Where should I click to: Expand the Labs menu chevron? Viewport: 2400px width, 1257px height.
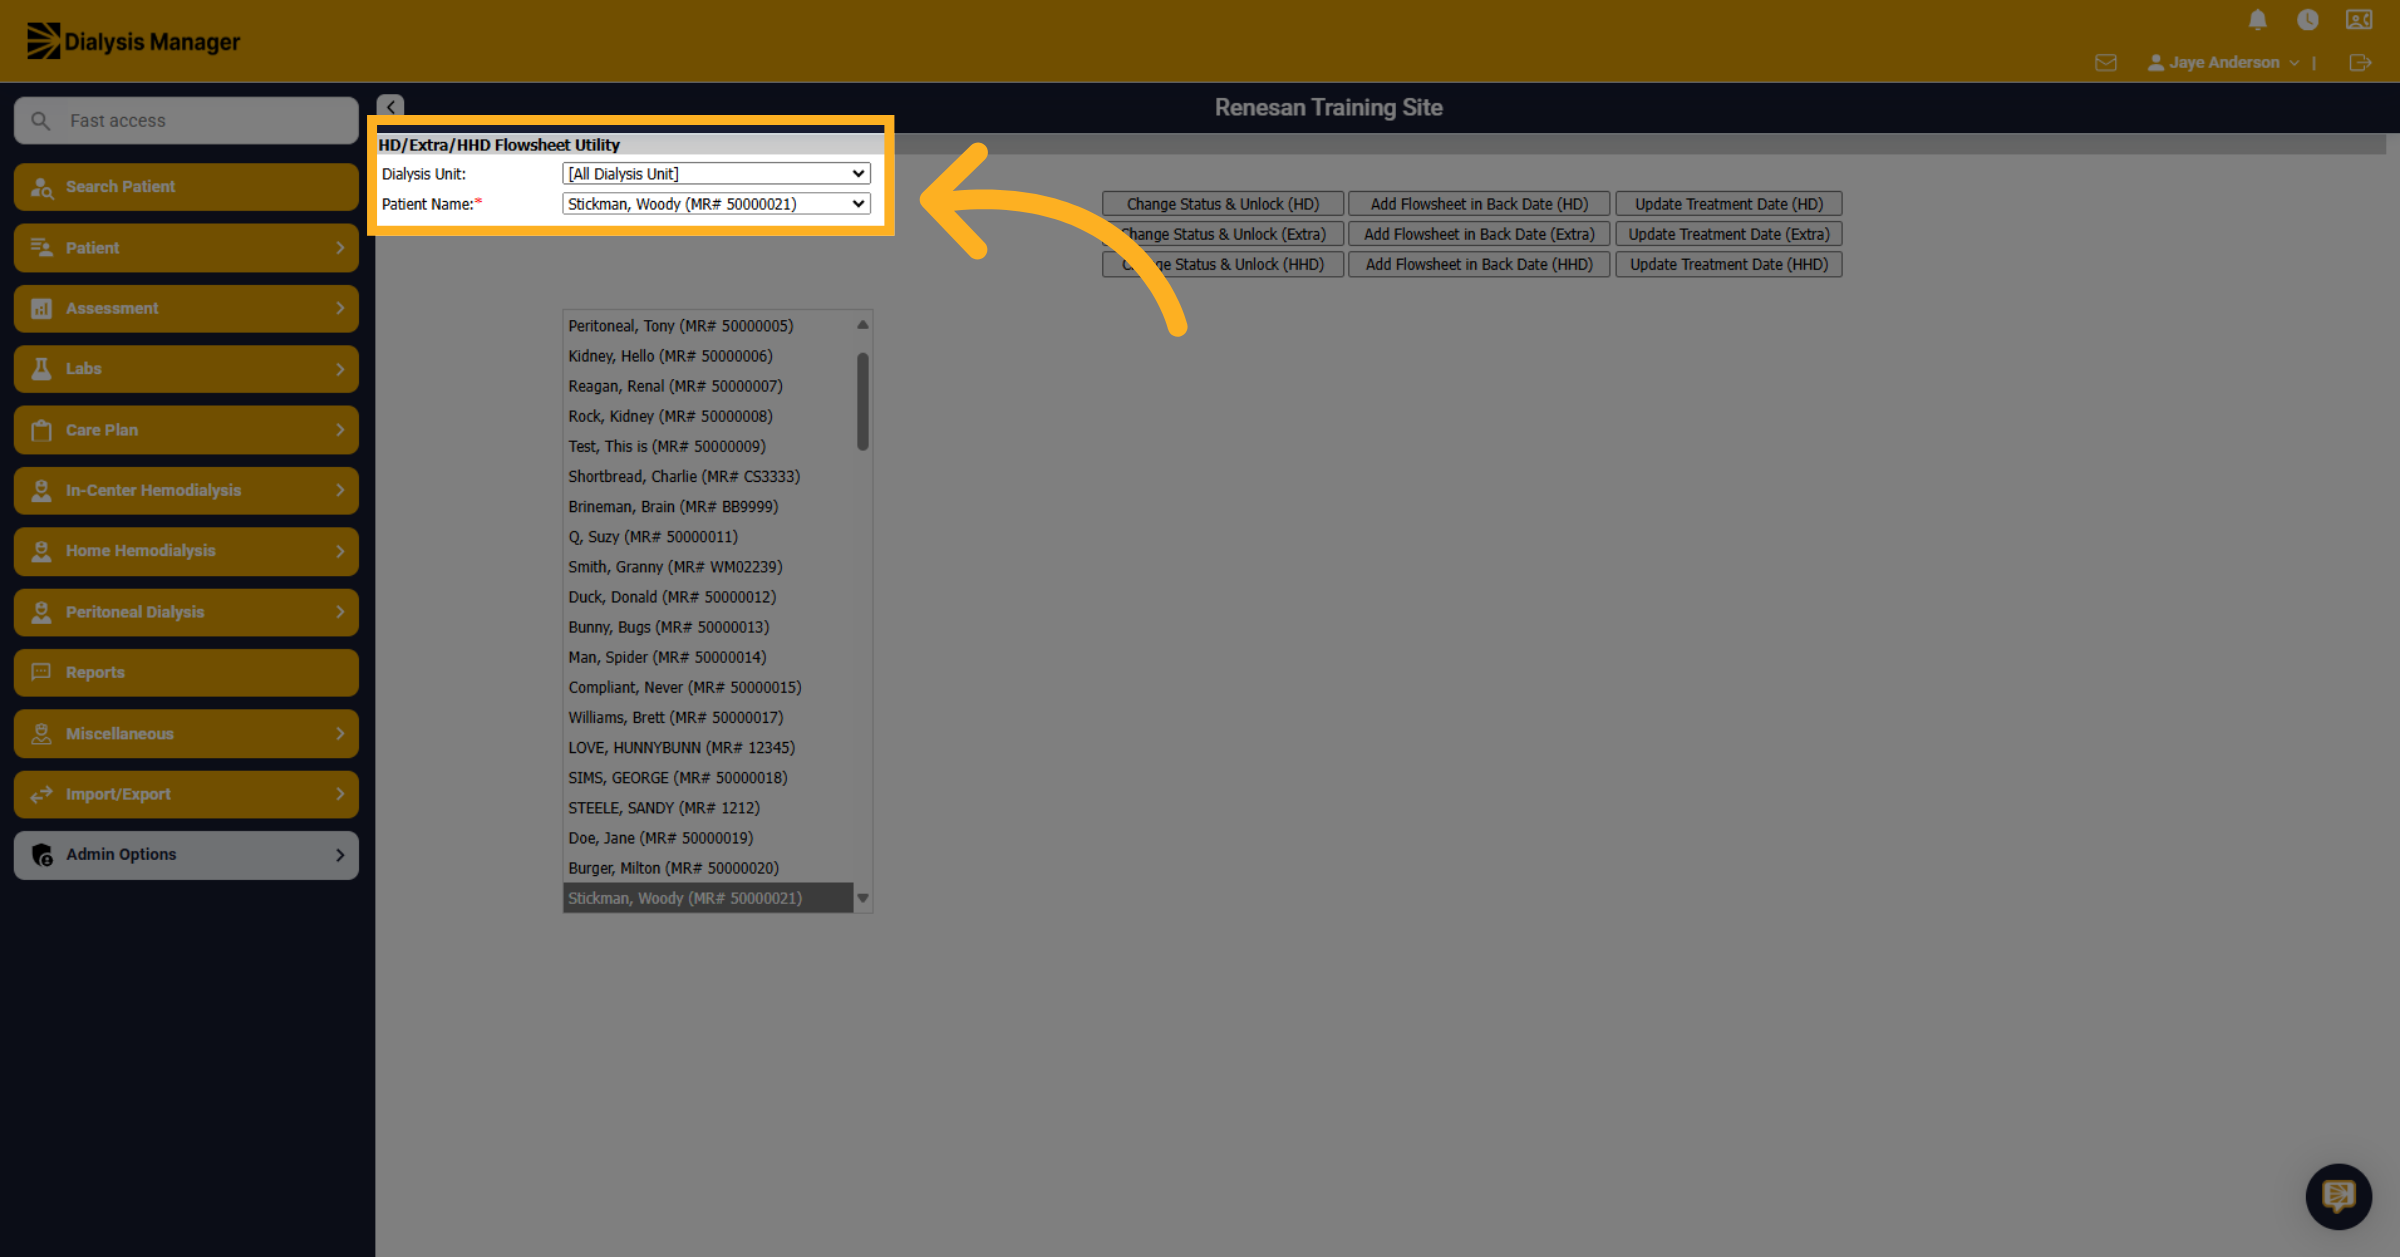[340, 369]
